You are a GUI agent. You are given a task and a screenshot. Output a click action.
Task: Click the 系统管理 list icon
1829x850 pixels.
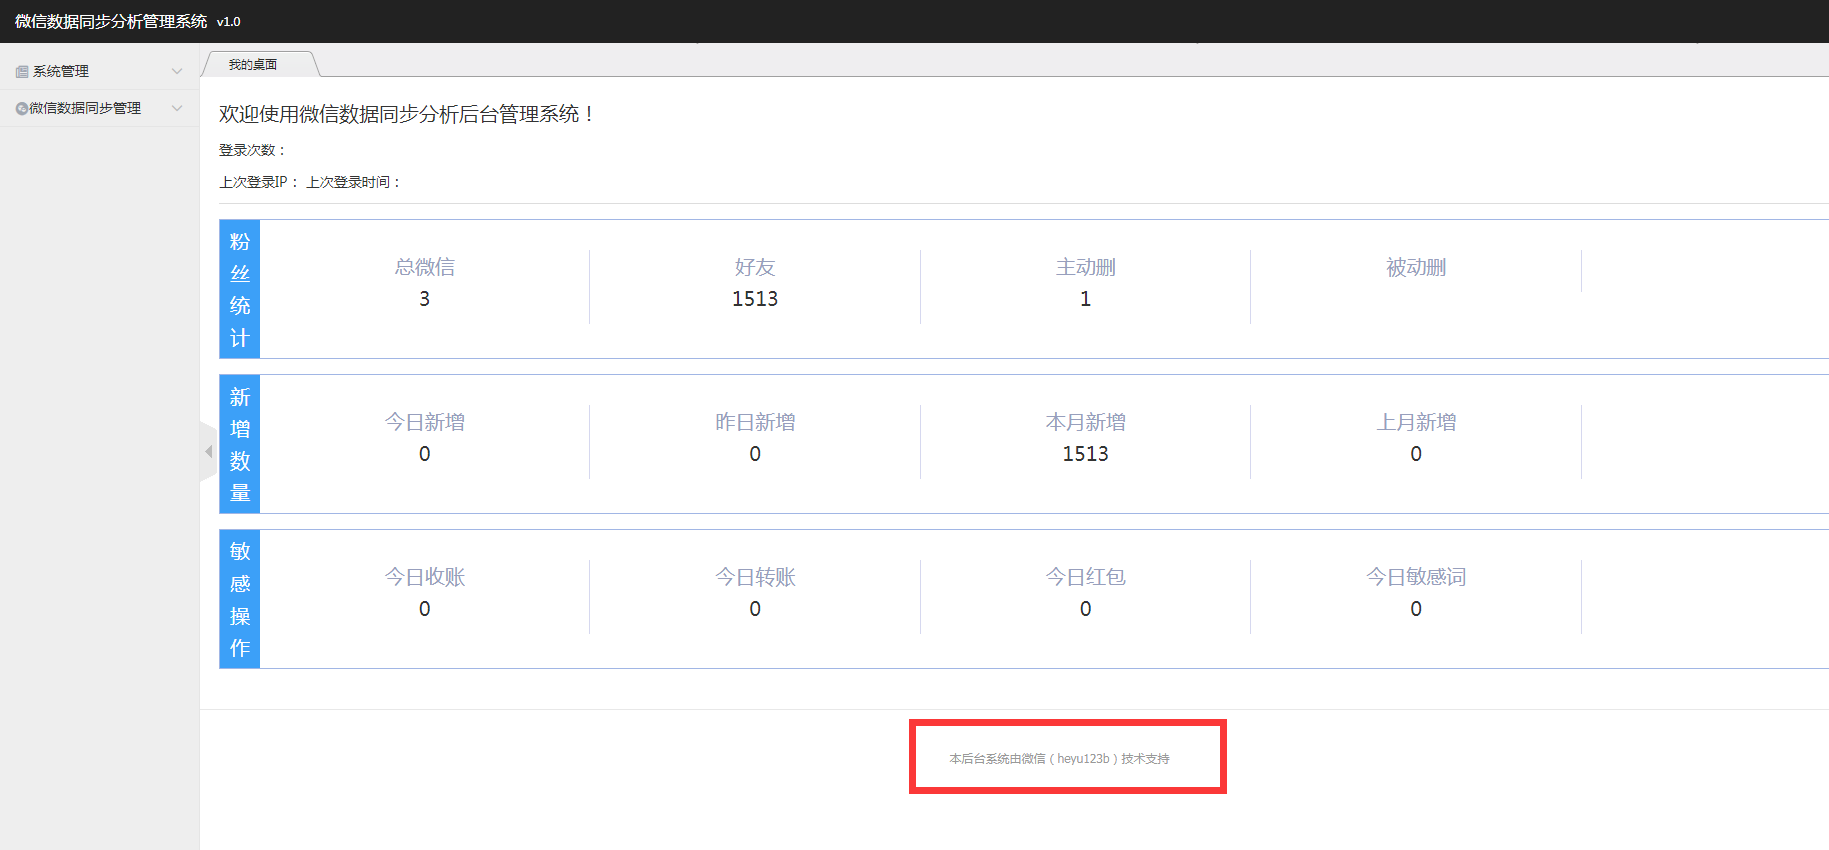click(22, 72)
